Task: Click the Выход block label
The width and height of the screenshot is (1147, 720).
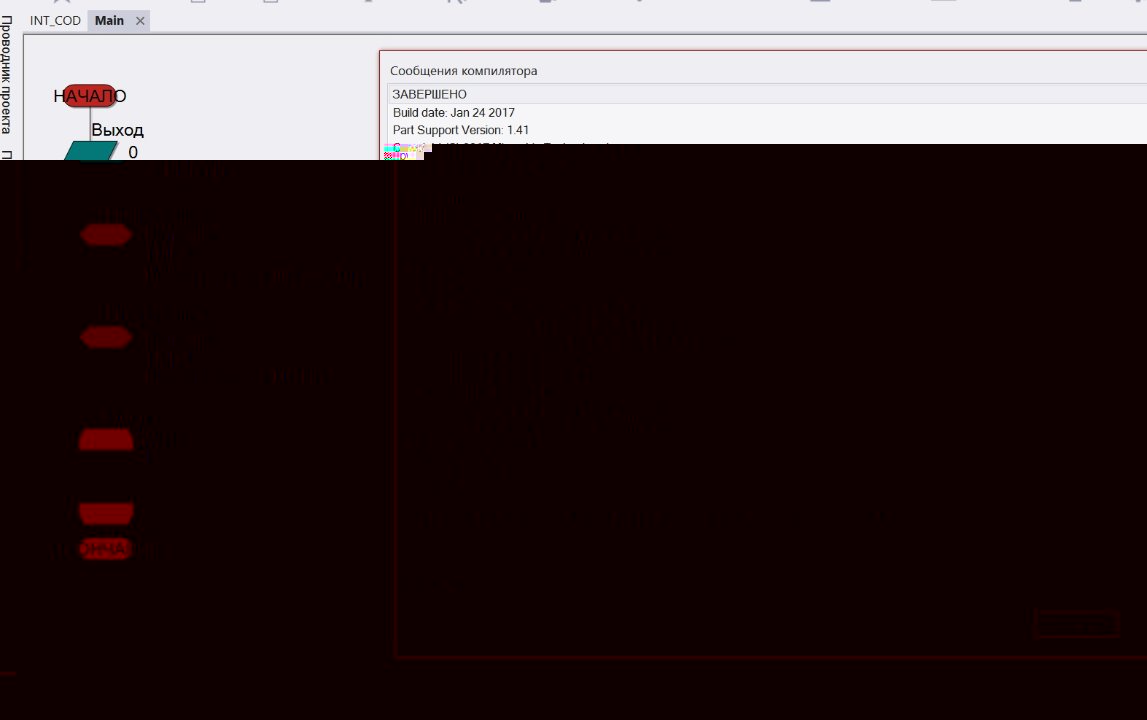Action: pyautogui.click(x=117, y=130)
